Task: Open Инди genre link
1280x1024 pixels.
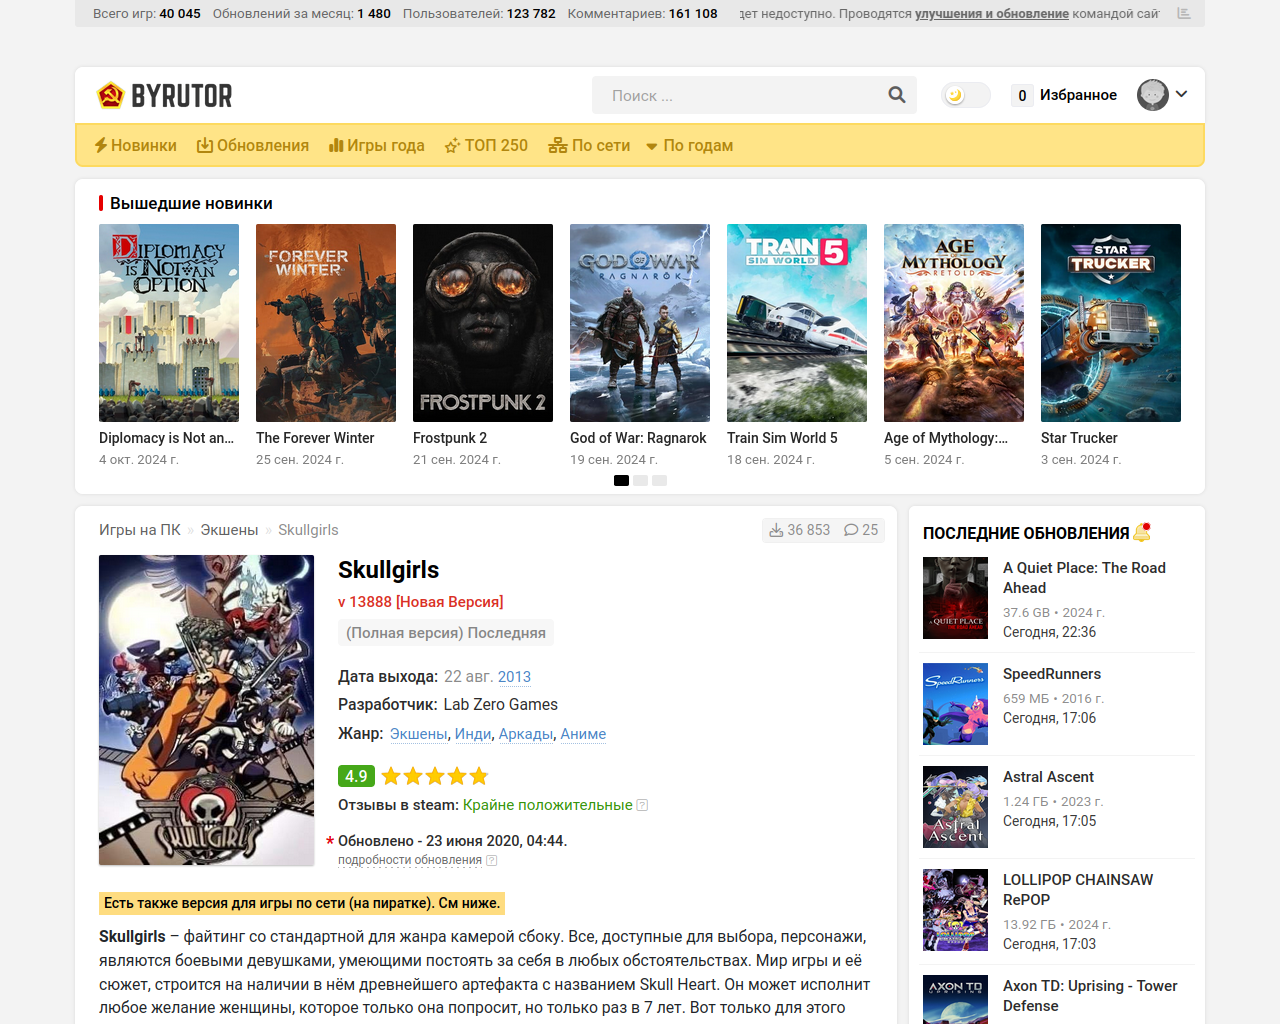Action: (x=472, y=734)
